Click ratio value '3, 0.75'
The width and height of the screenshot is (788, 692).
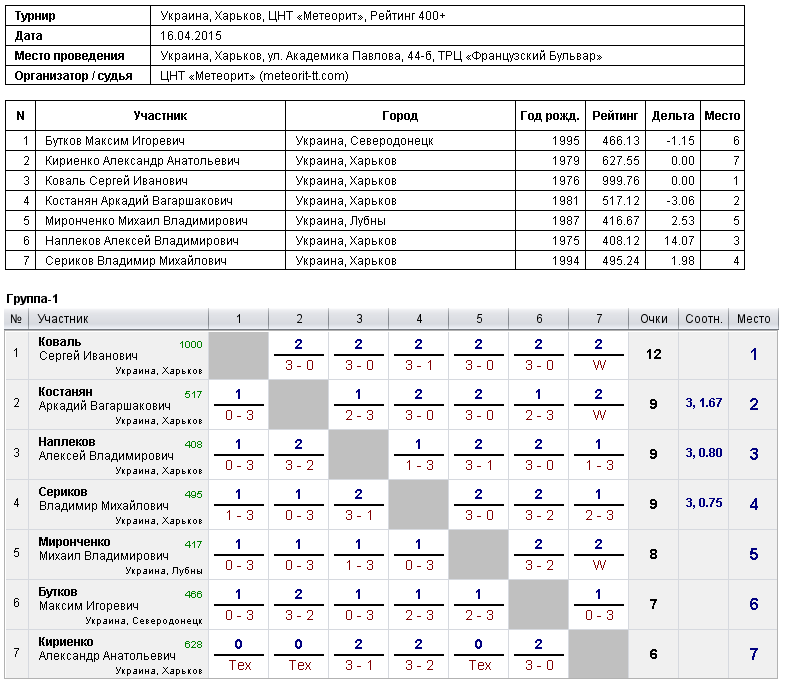tap(704, 503)
